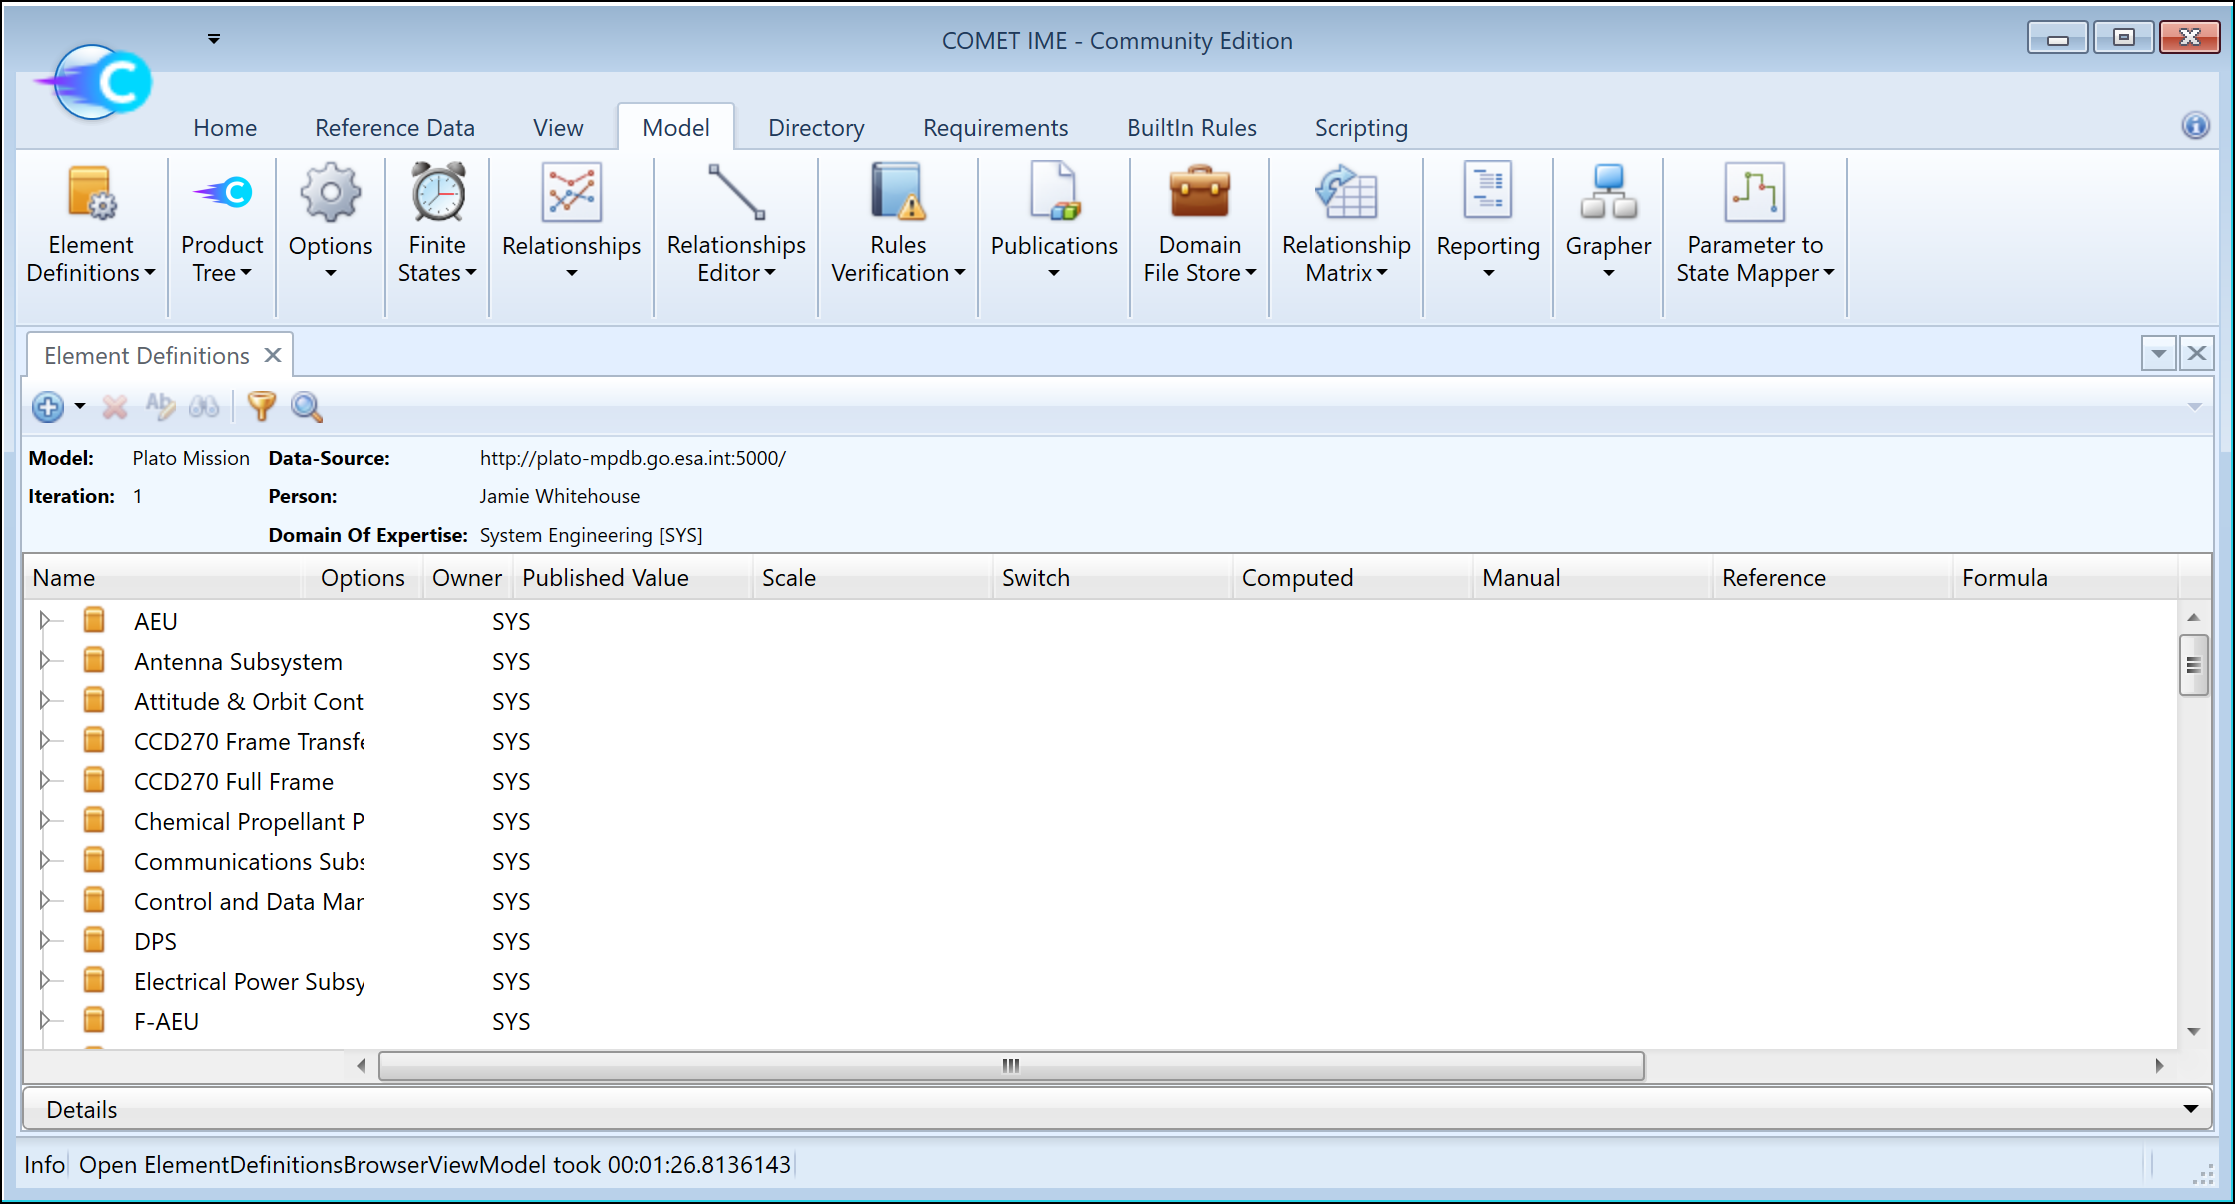Open the Domain File Store
This screenshot has height=1204, width=2235.
click(x=1198, y=230)
